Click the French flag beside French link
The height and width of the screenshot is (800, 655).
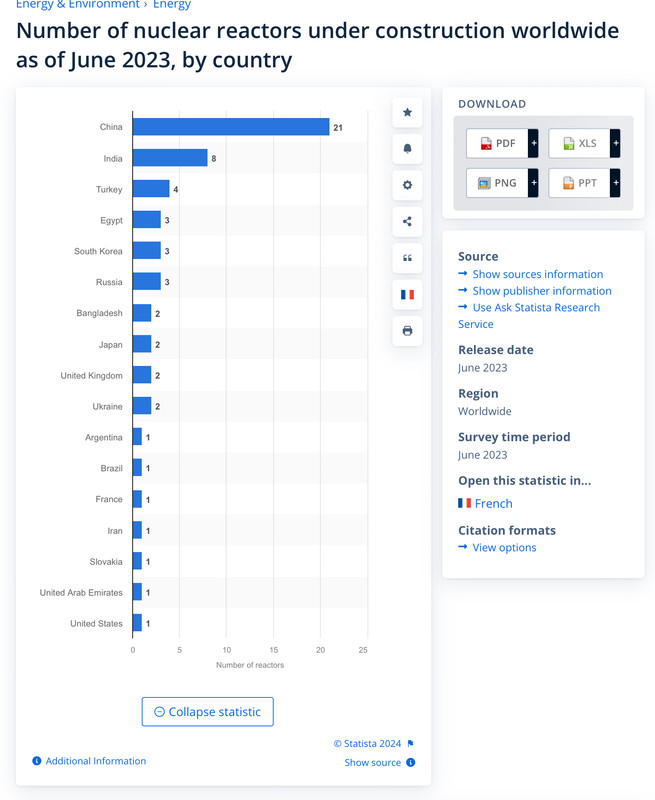point(464,503)
